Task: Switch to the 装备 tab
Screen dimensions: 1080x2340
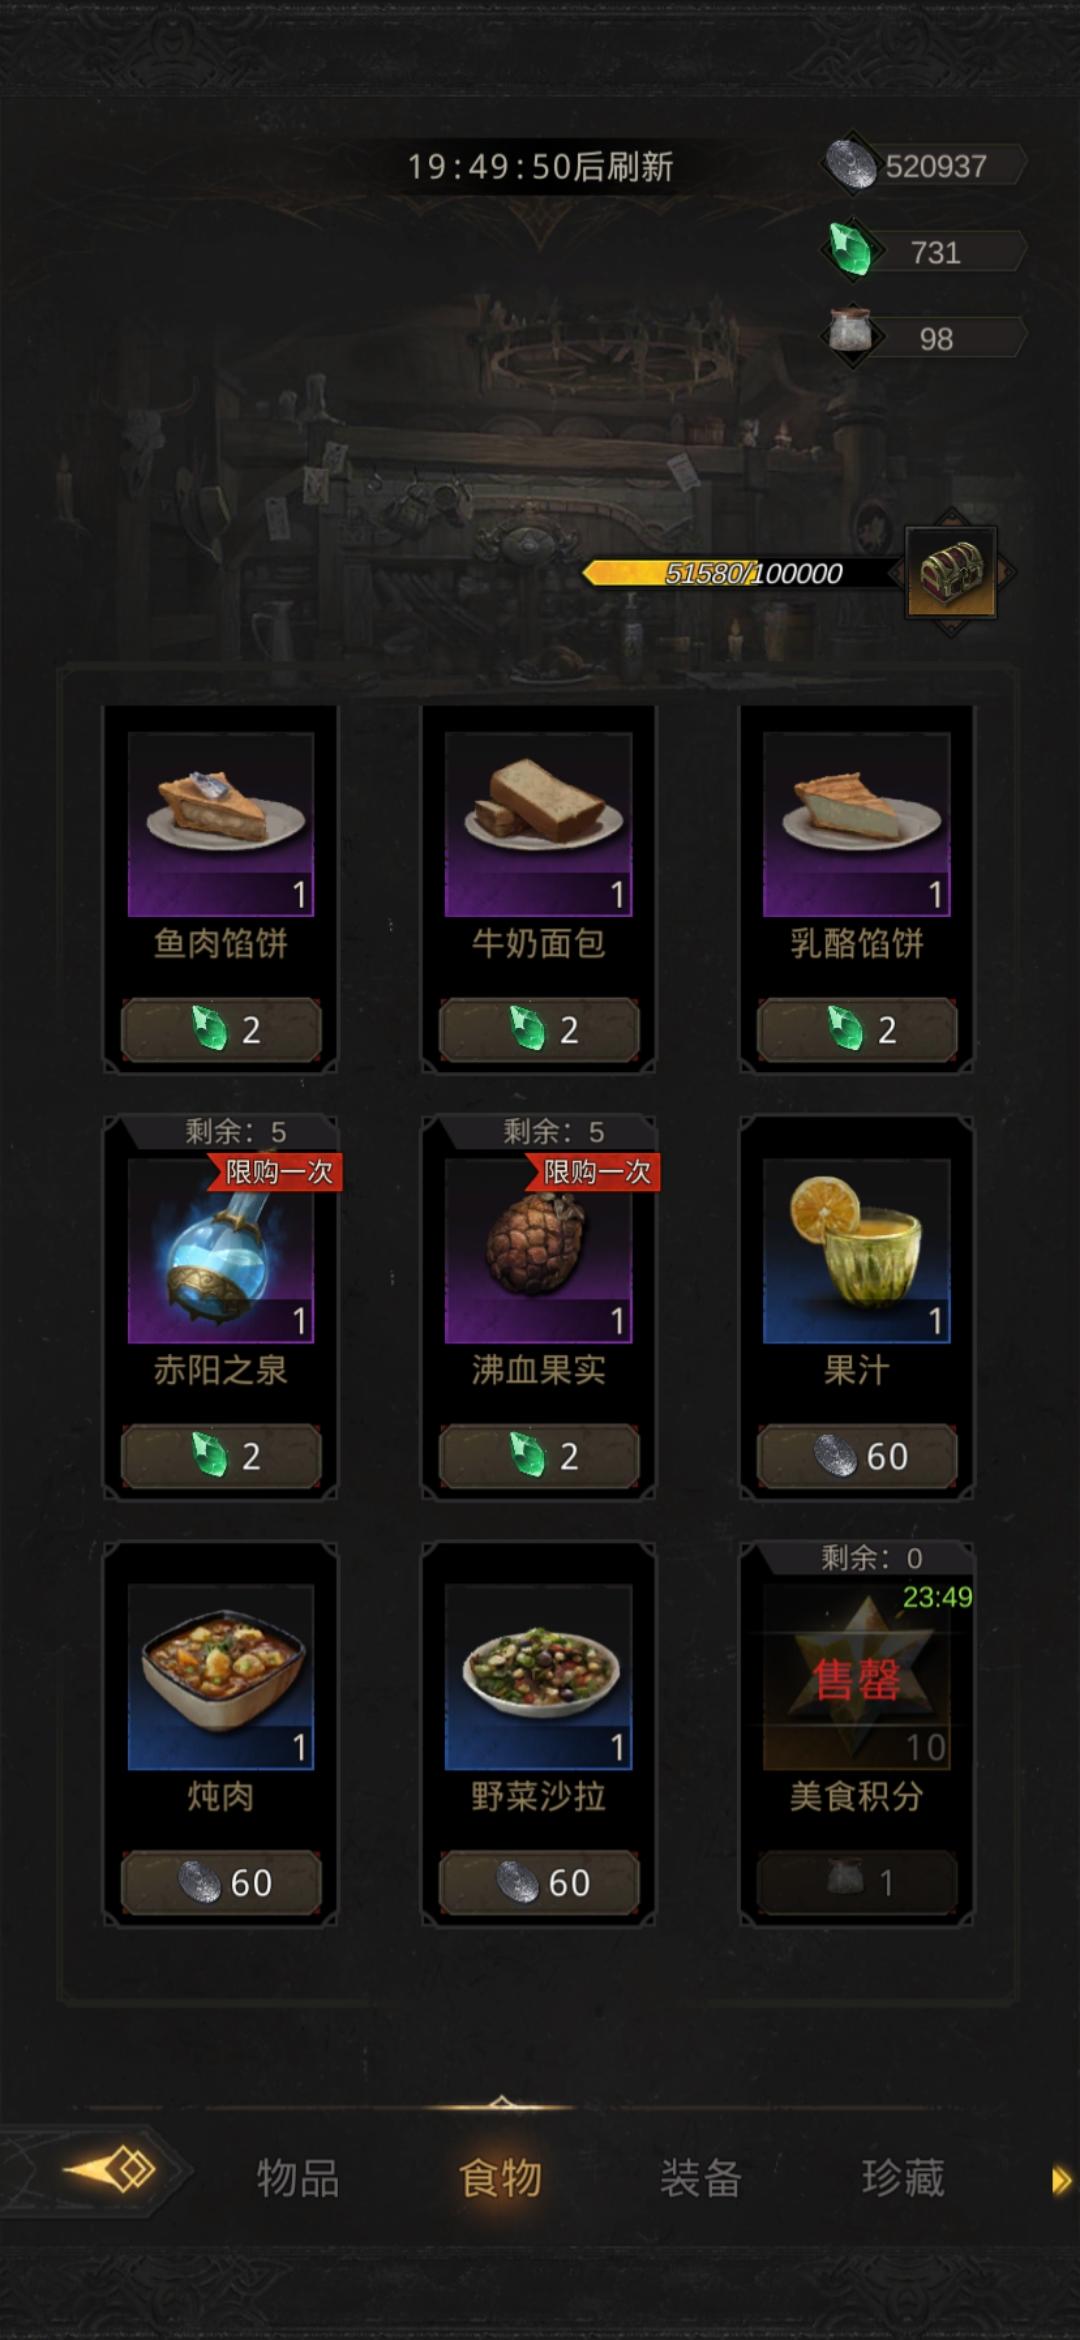Action: (700, 2177)
